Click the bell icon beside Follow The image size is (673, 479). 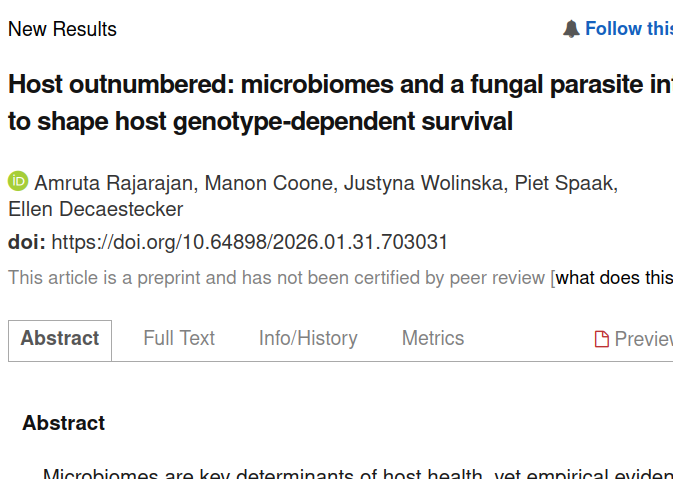click(571, 29)
